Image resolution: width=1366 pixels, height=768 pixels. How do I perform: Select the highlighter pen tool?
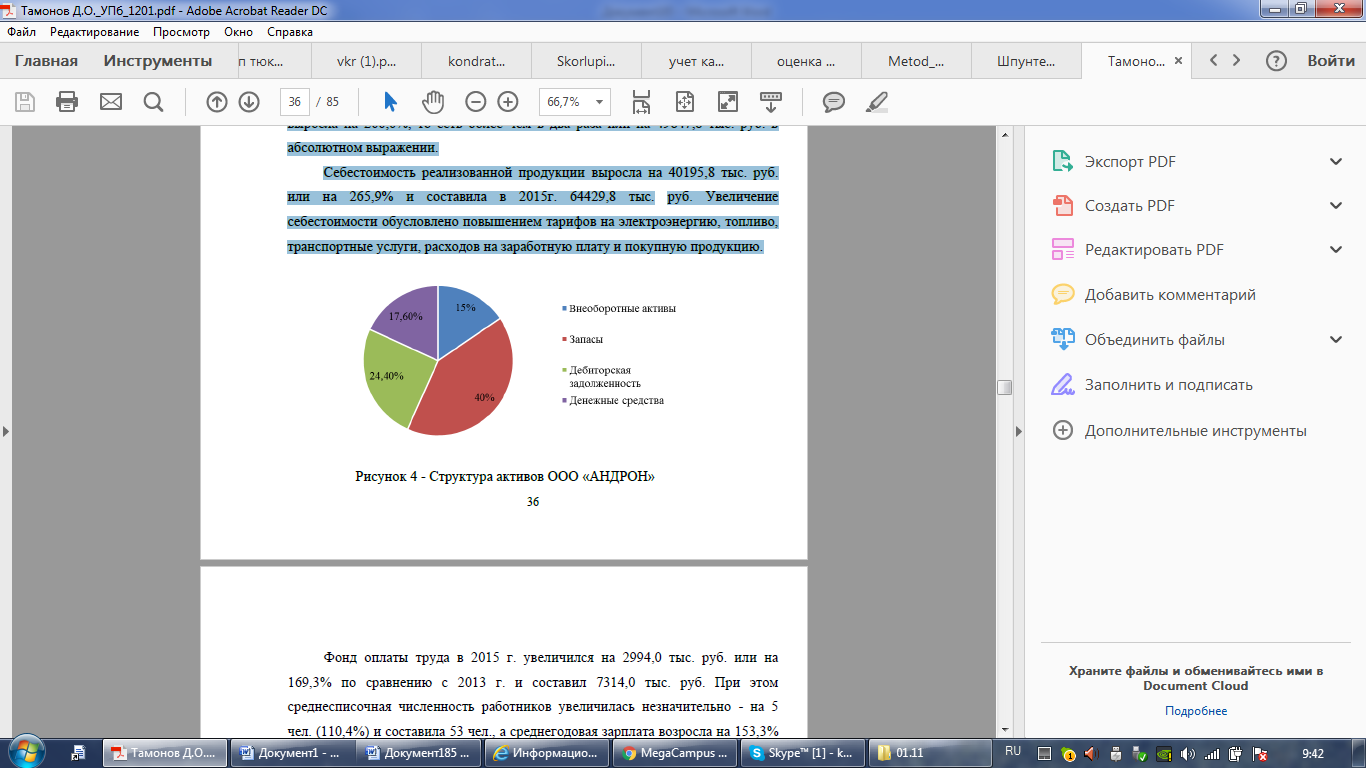(x=876, y=102)
